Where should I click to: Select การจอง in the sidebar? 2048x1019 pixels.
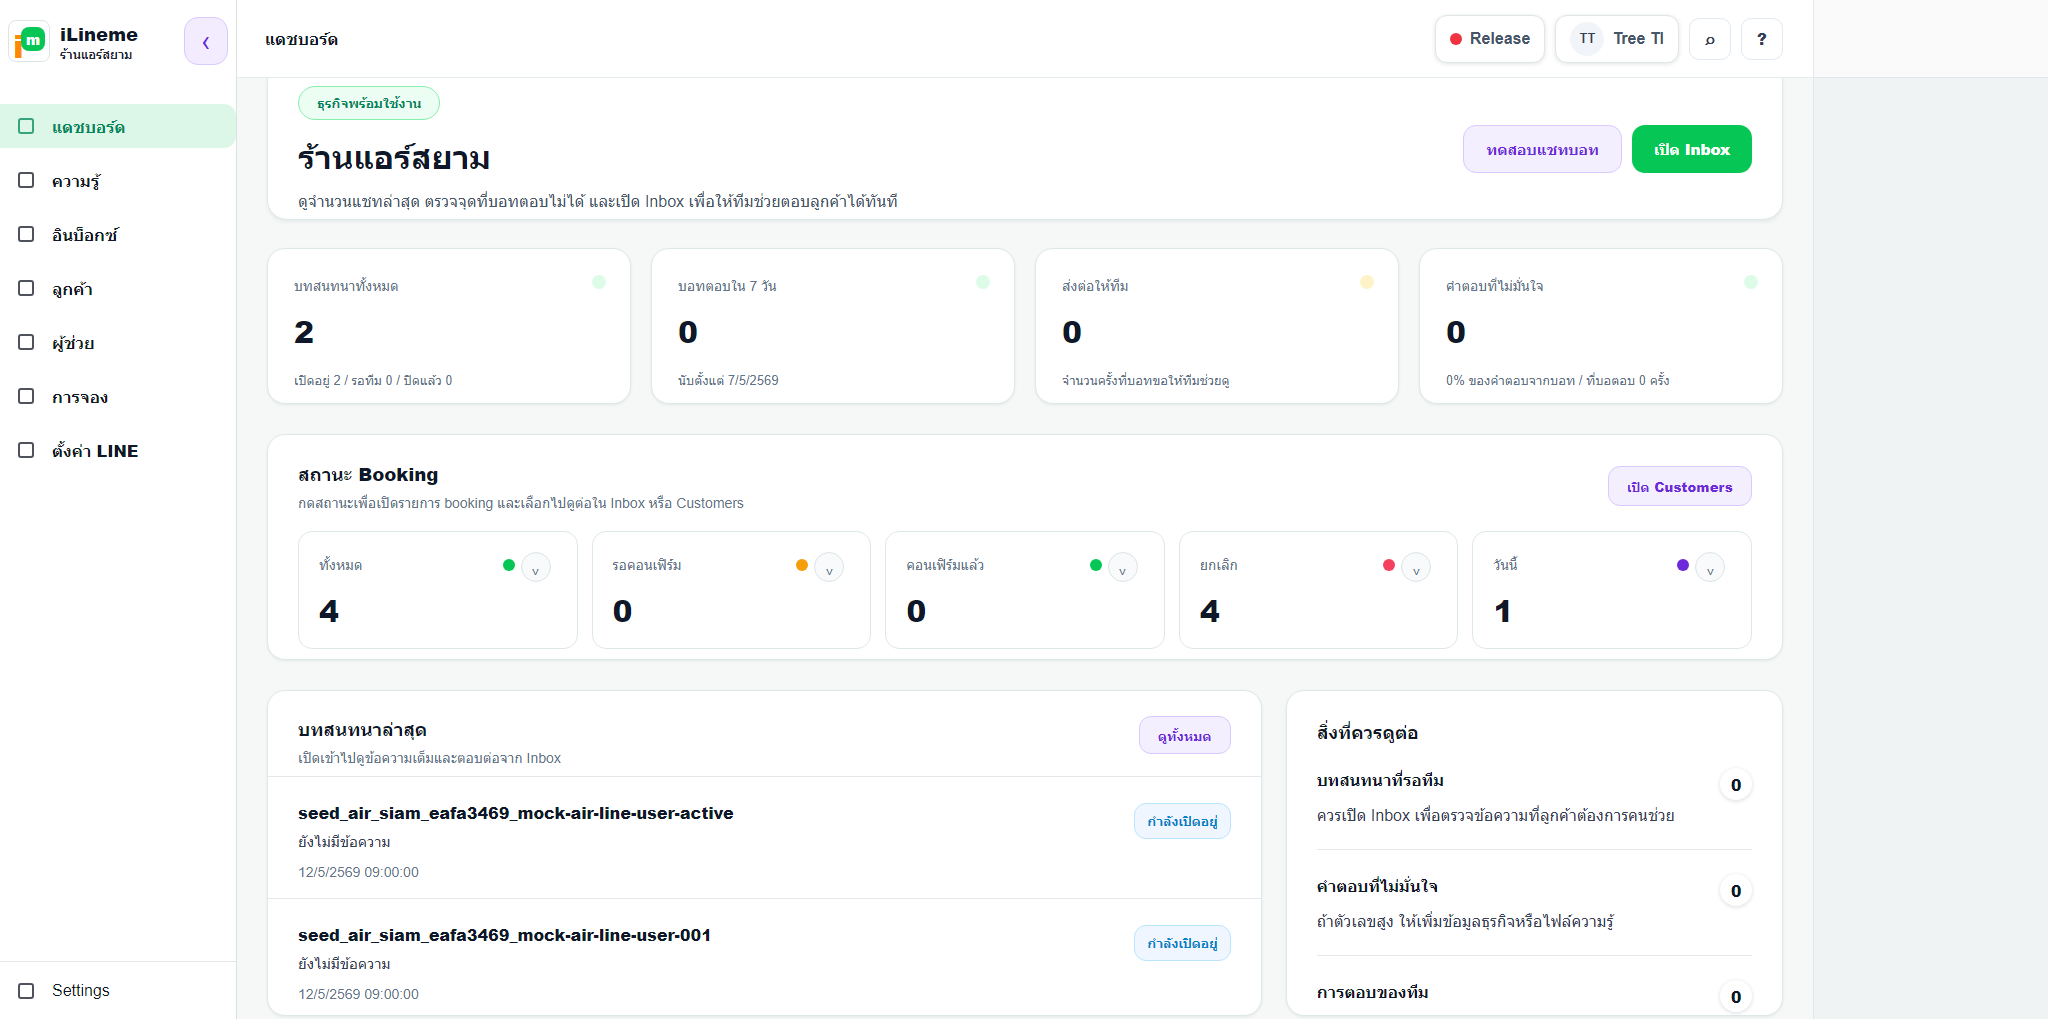[x=118, y=396]
